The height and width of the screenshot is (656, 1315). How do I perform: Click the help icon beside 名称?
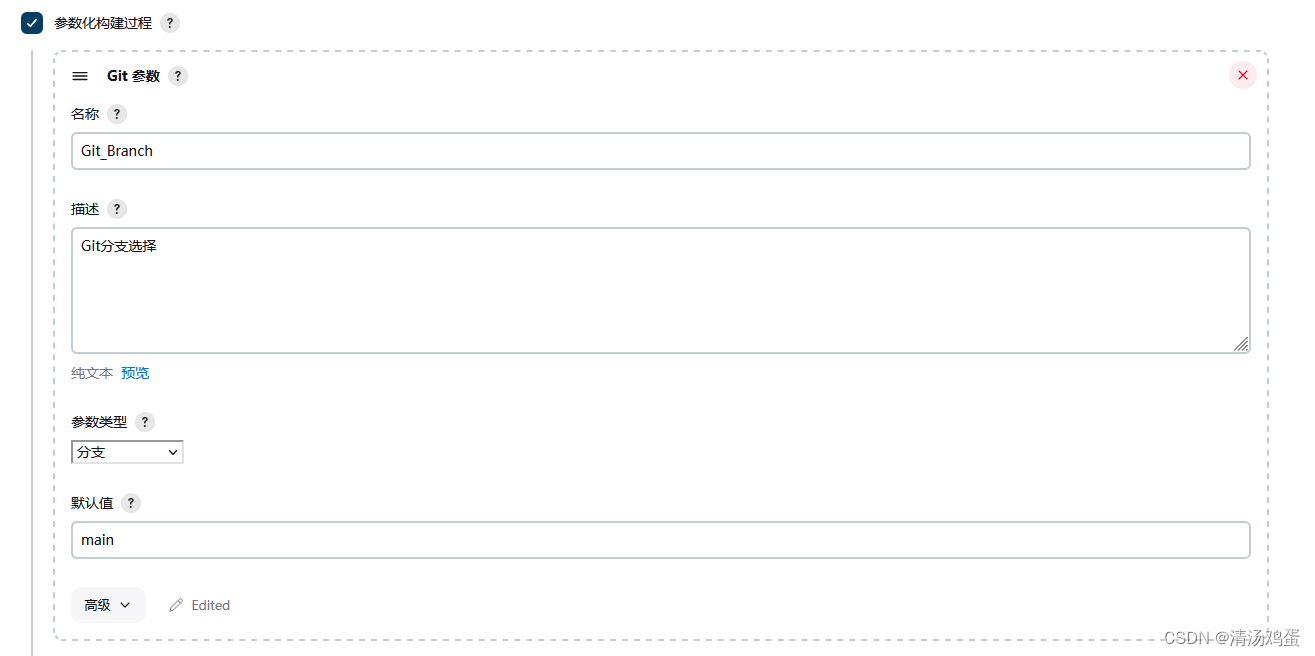[117, 114]
